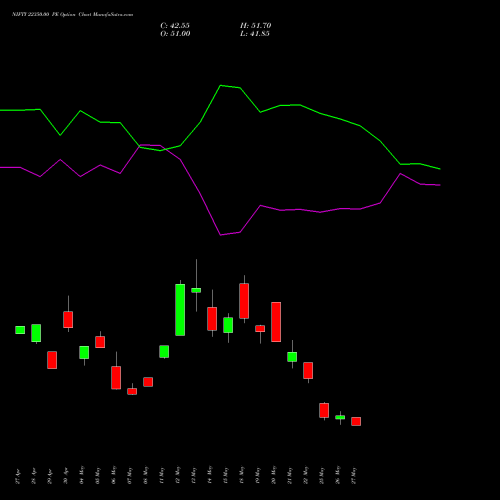Click the "15 May" date axis label
Image resolution: width=500 pixels, height=500 pixels.
[x=226, y=475]
